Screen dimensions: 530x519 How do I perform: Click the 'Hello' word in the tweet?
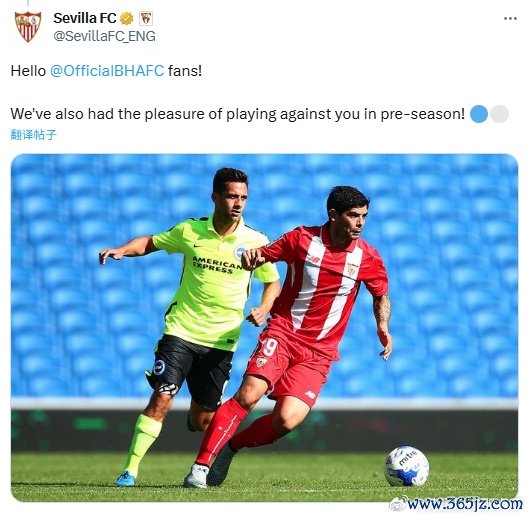(x=28, y=71)
